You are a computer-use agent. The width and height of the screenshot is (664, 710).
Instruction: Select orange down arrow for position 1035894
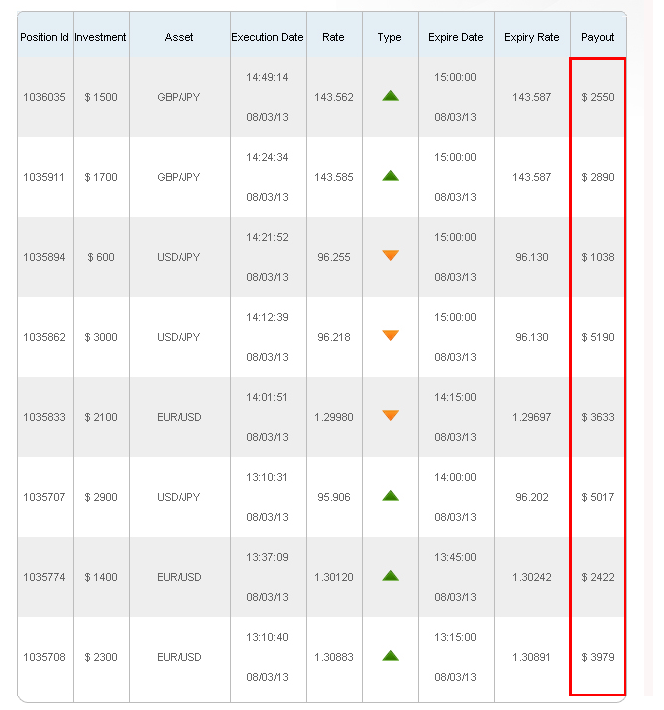(x=390, y=256)
